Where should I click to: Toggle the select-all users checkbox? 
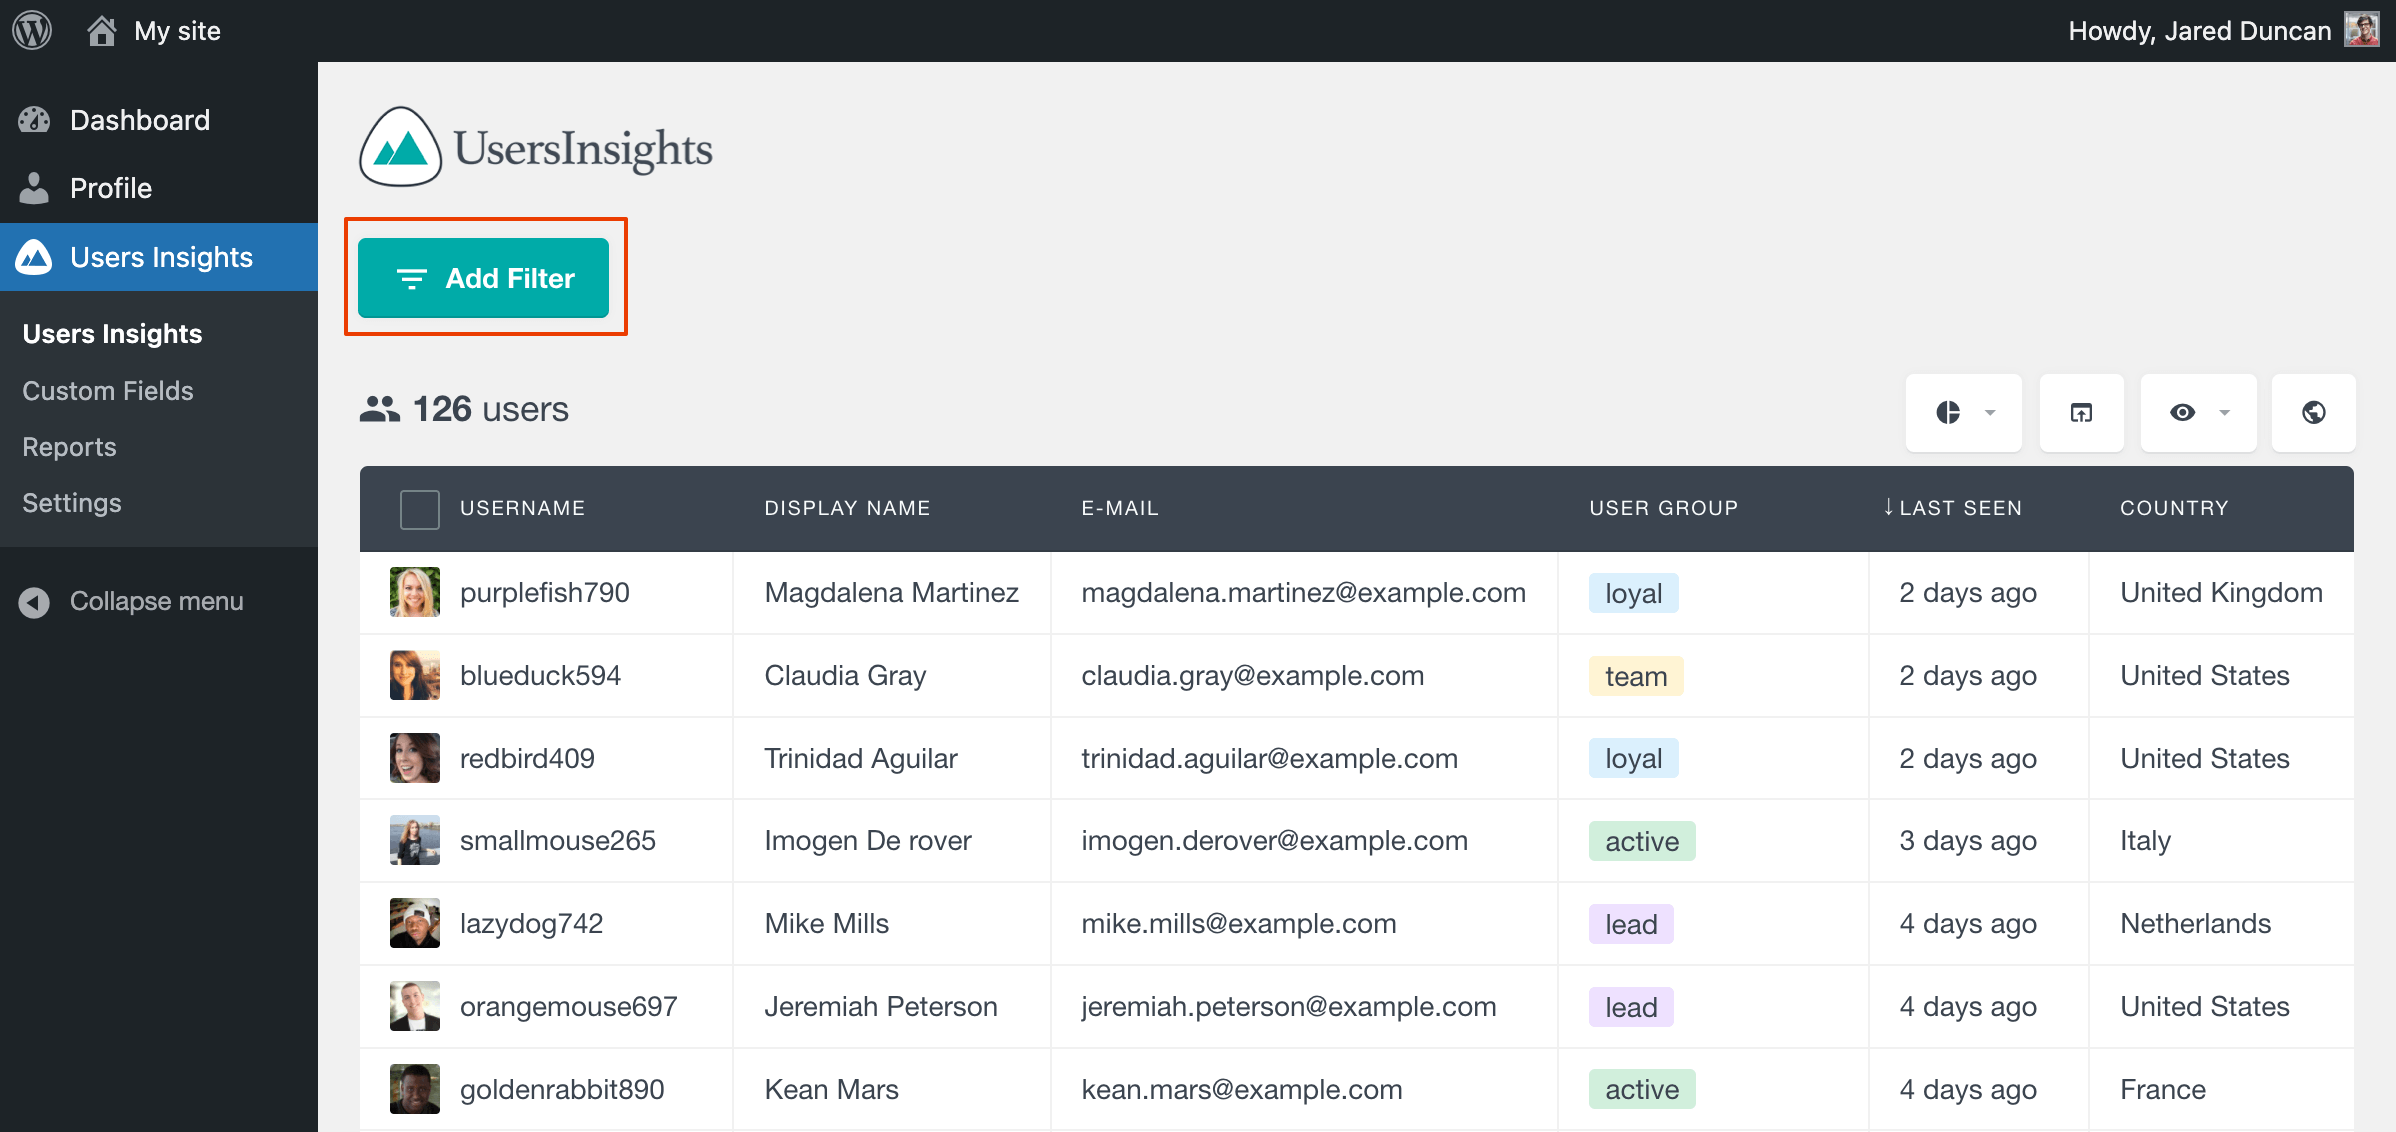(420, 509)
